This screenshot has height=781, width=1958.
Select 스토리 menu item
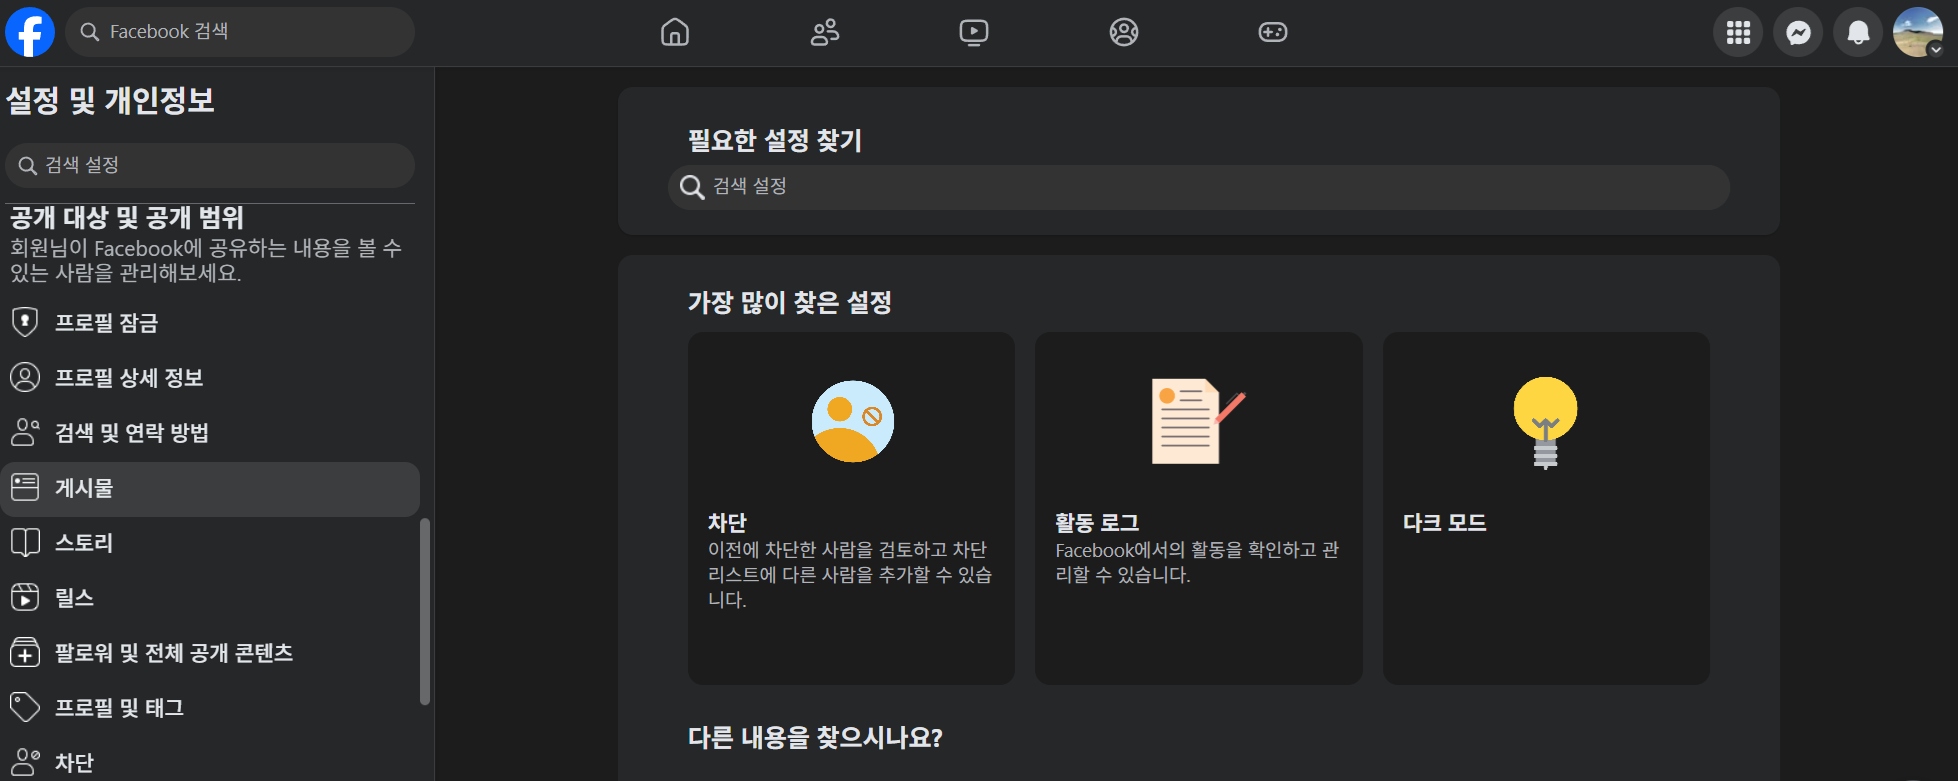pos(210,543)
